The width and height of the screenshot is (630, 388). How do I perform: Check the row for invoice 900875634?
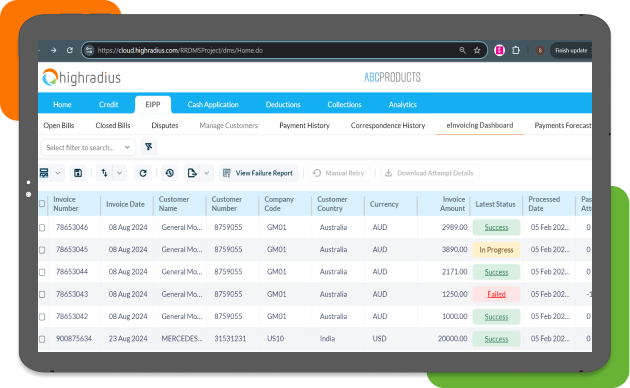point(42,339)
